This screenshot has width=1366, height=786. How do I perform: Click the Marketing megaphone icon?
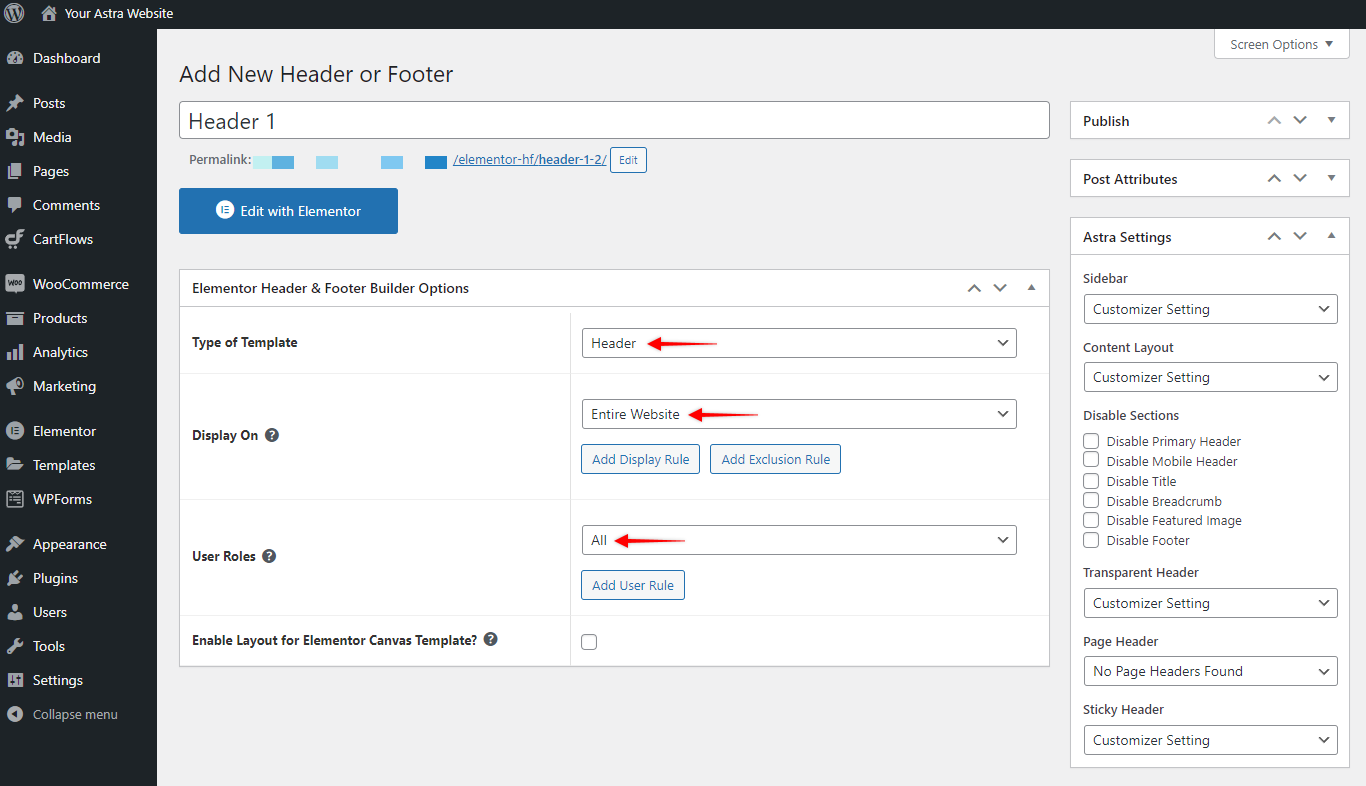[15, 386]
